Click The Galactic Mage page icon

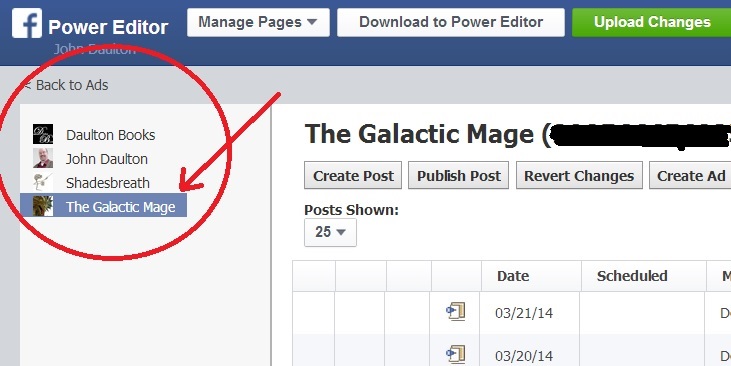(43, 206)
